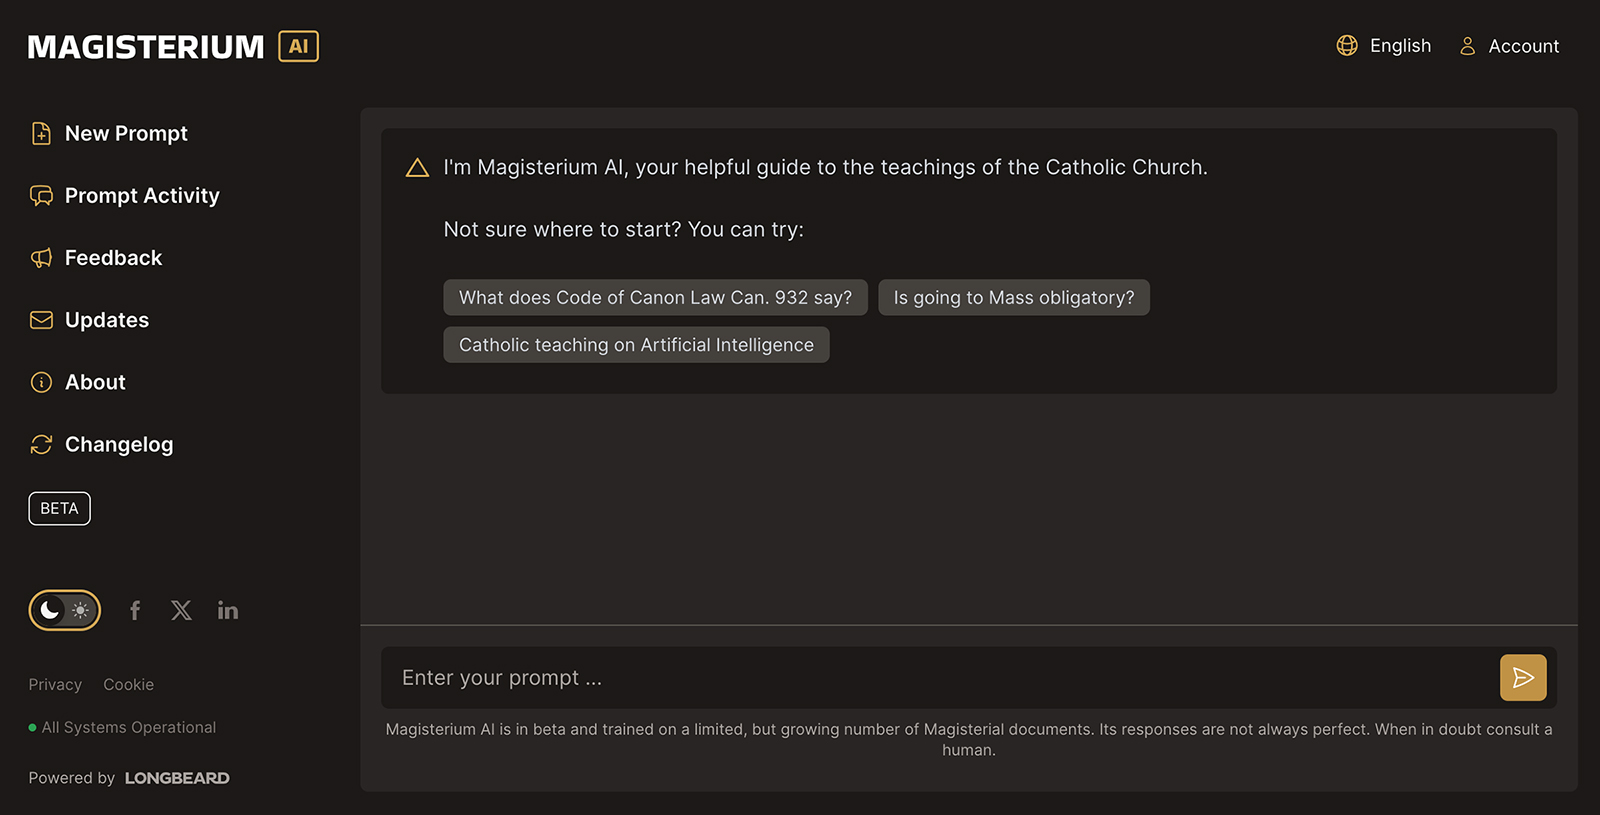Open the Privacy link
The width and height of the screenshot is (1600, 815).
click(55, 685)
